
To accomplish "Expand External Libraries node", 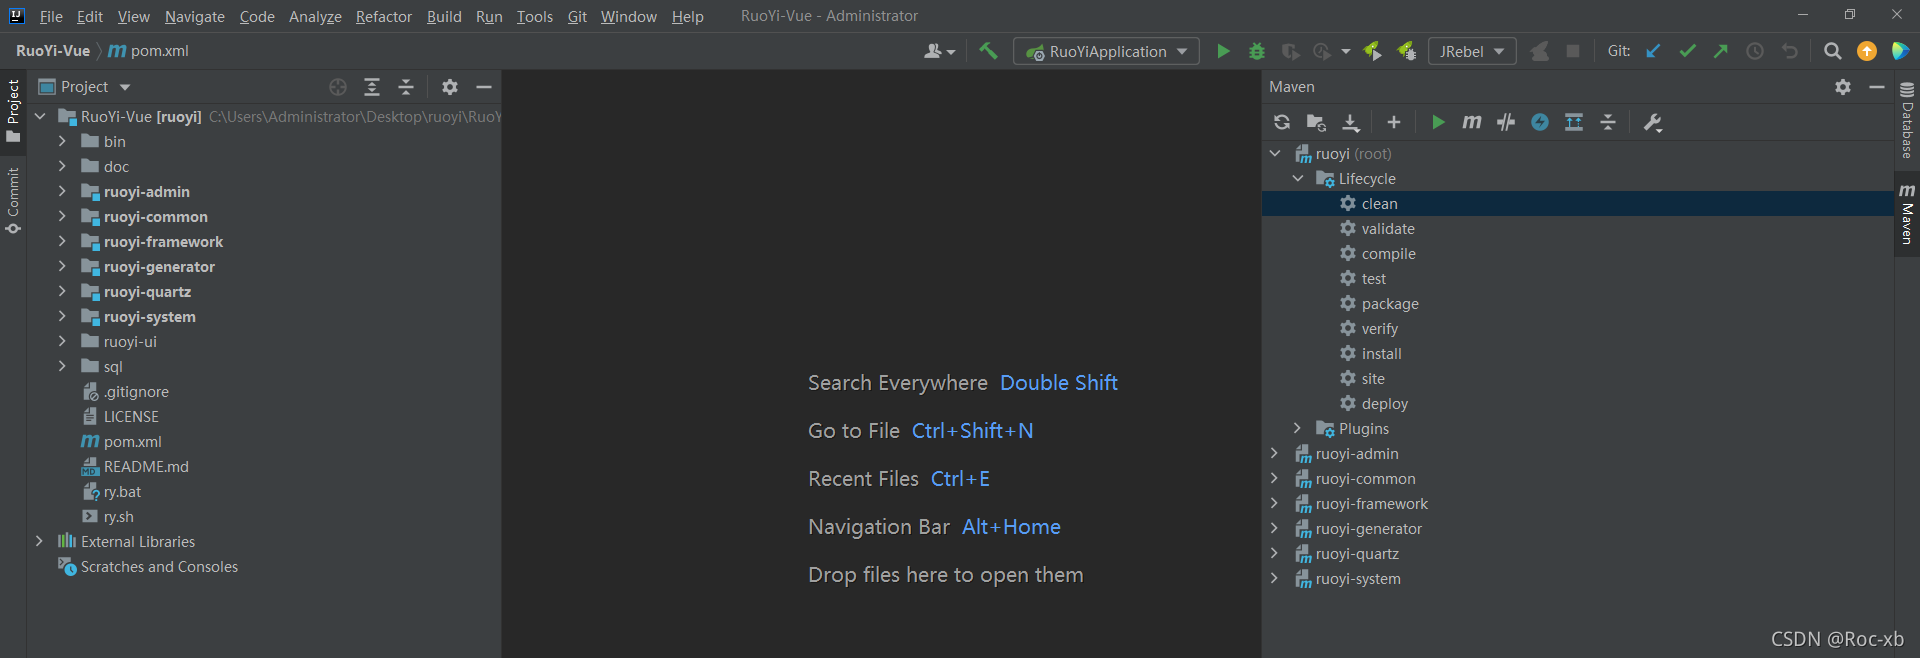I will tap(39, 541).
